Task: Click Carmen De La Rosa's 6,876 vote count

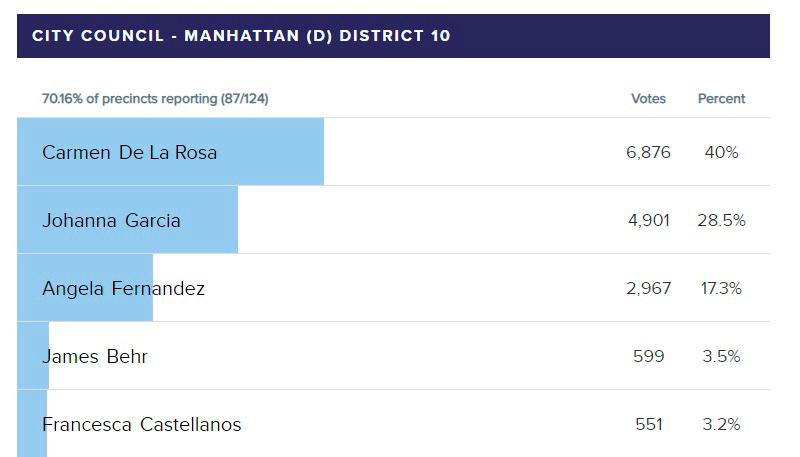Action: click(649, 153)
